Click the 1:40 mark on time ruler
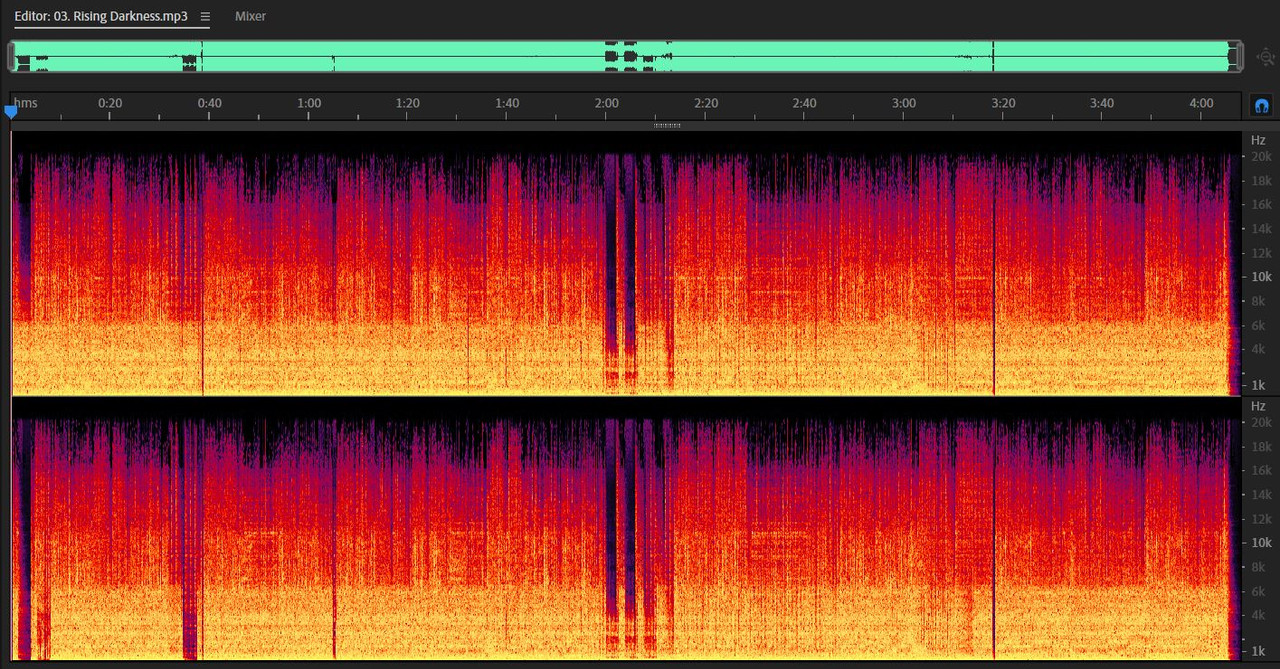 (x=507, y=103)
